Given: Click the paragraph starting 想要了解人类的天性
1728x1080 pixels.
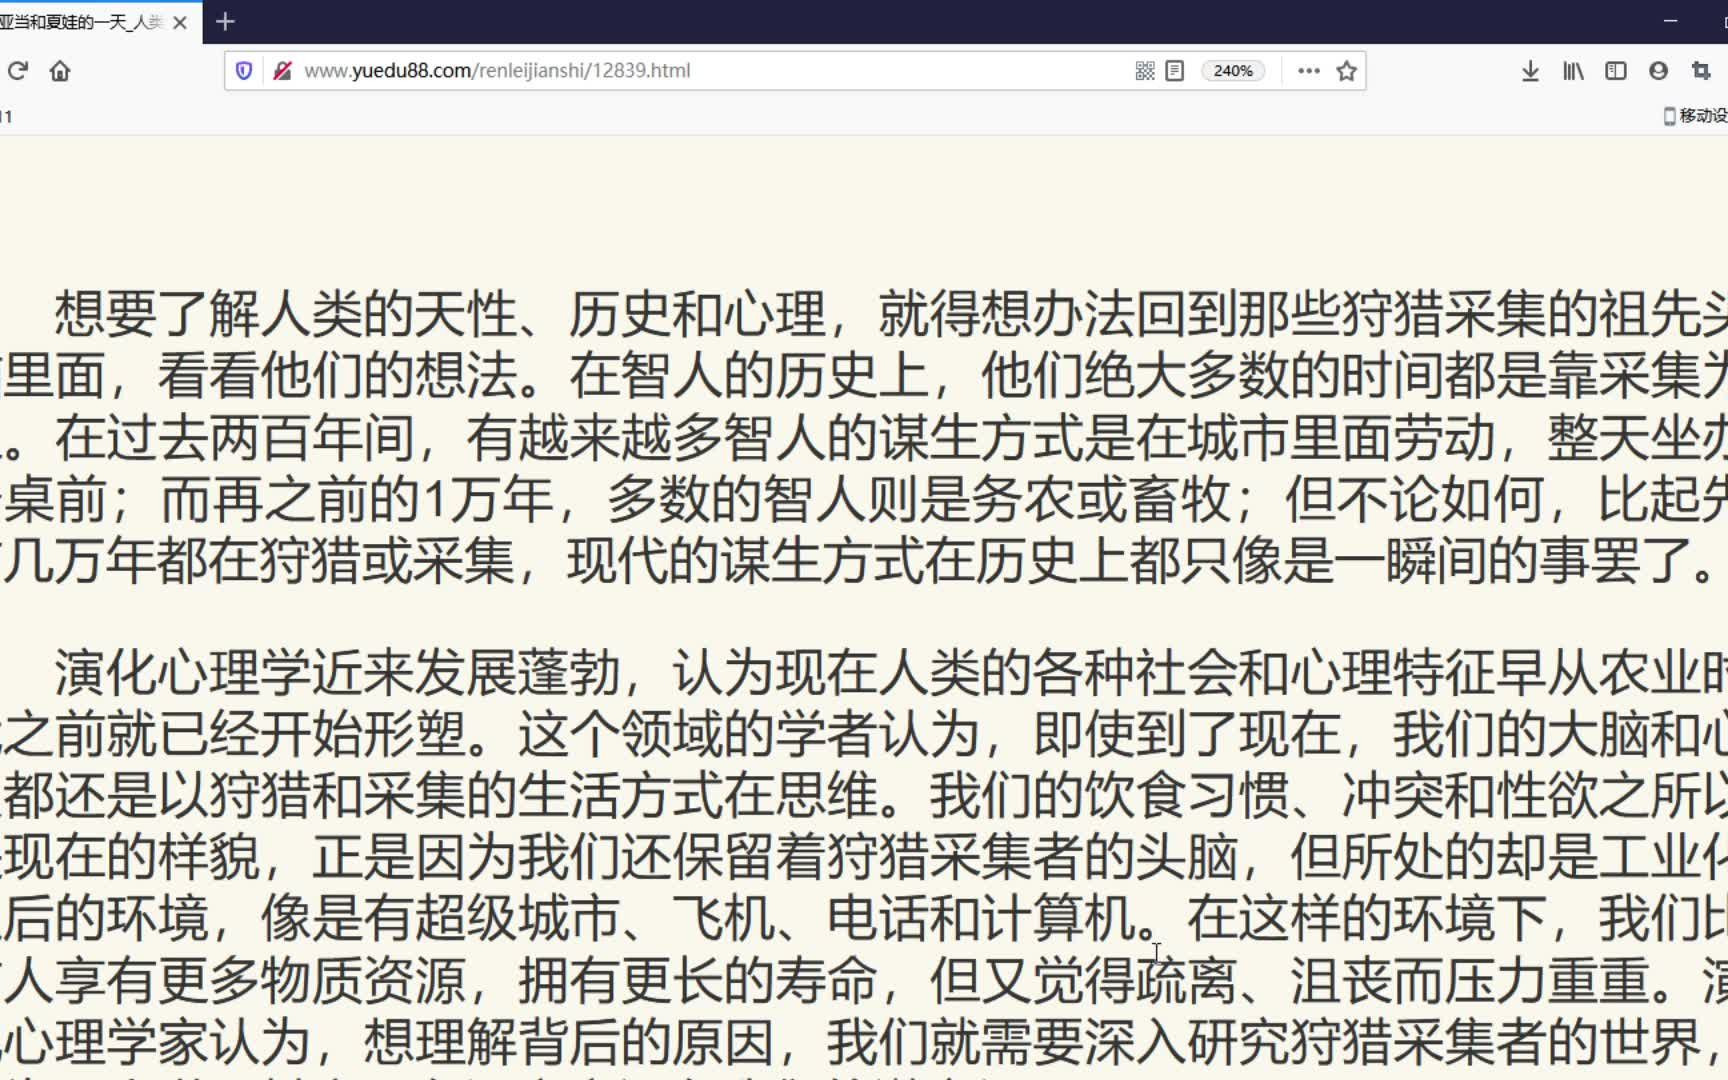Looking at the screenshot, I should (864, 438).
